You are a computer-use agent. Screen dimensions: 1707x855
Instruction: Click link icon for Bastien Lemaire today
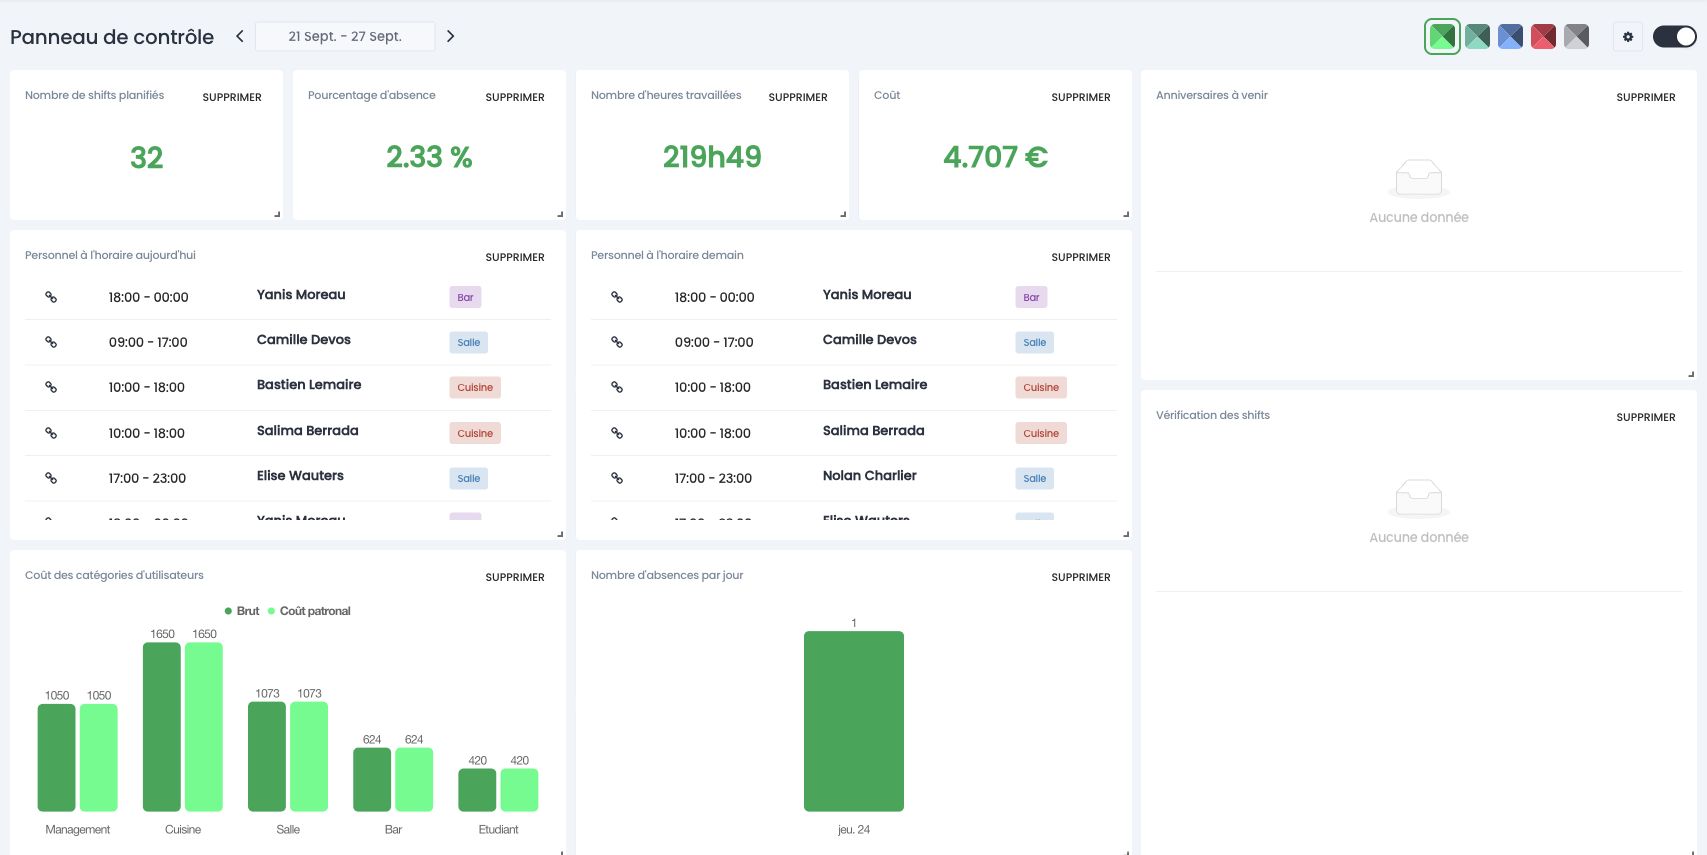pyautogui.click(x=51, y=387)
